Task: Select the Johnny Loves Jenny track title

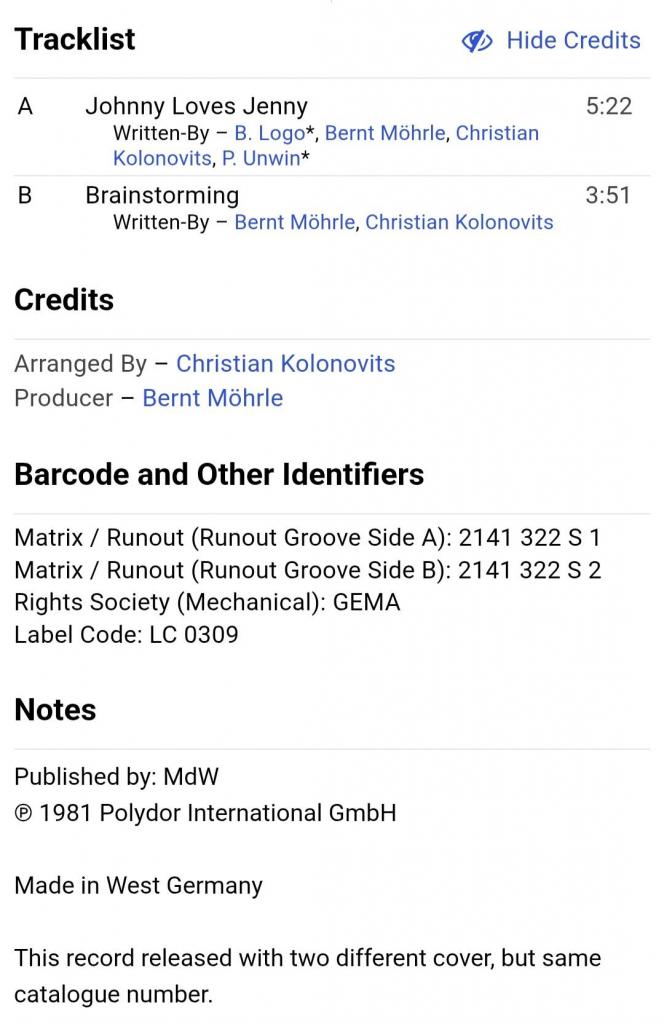Action: click(196, 106)
